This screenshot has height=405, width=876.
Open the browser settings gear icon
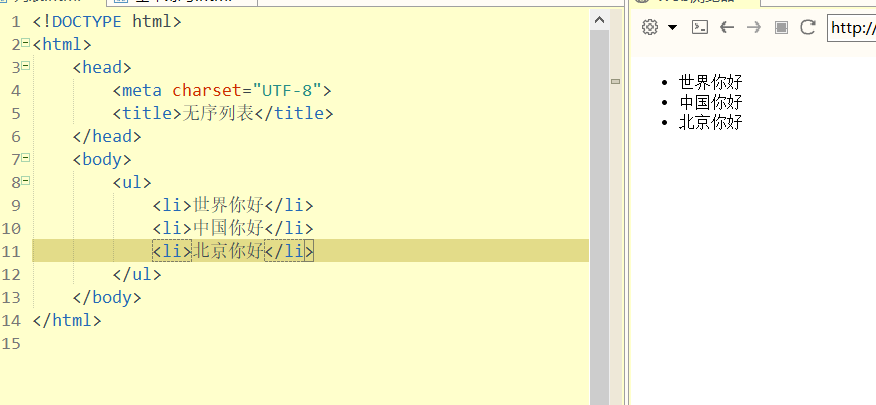(650, 27)
